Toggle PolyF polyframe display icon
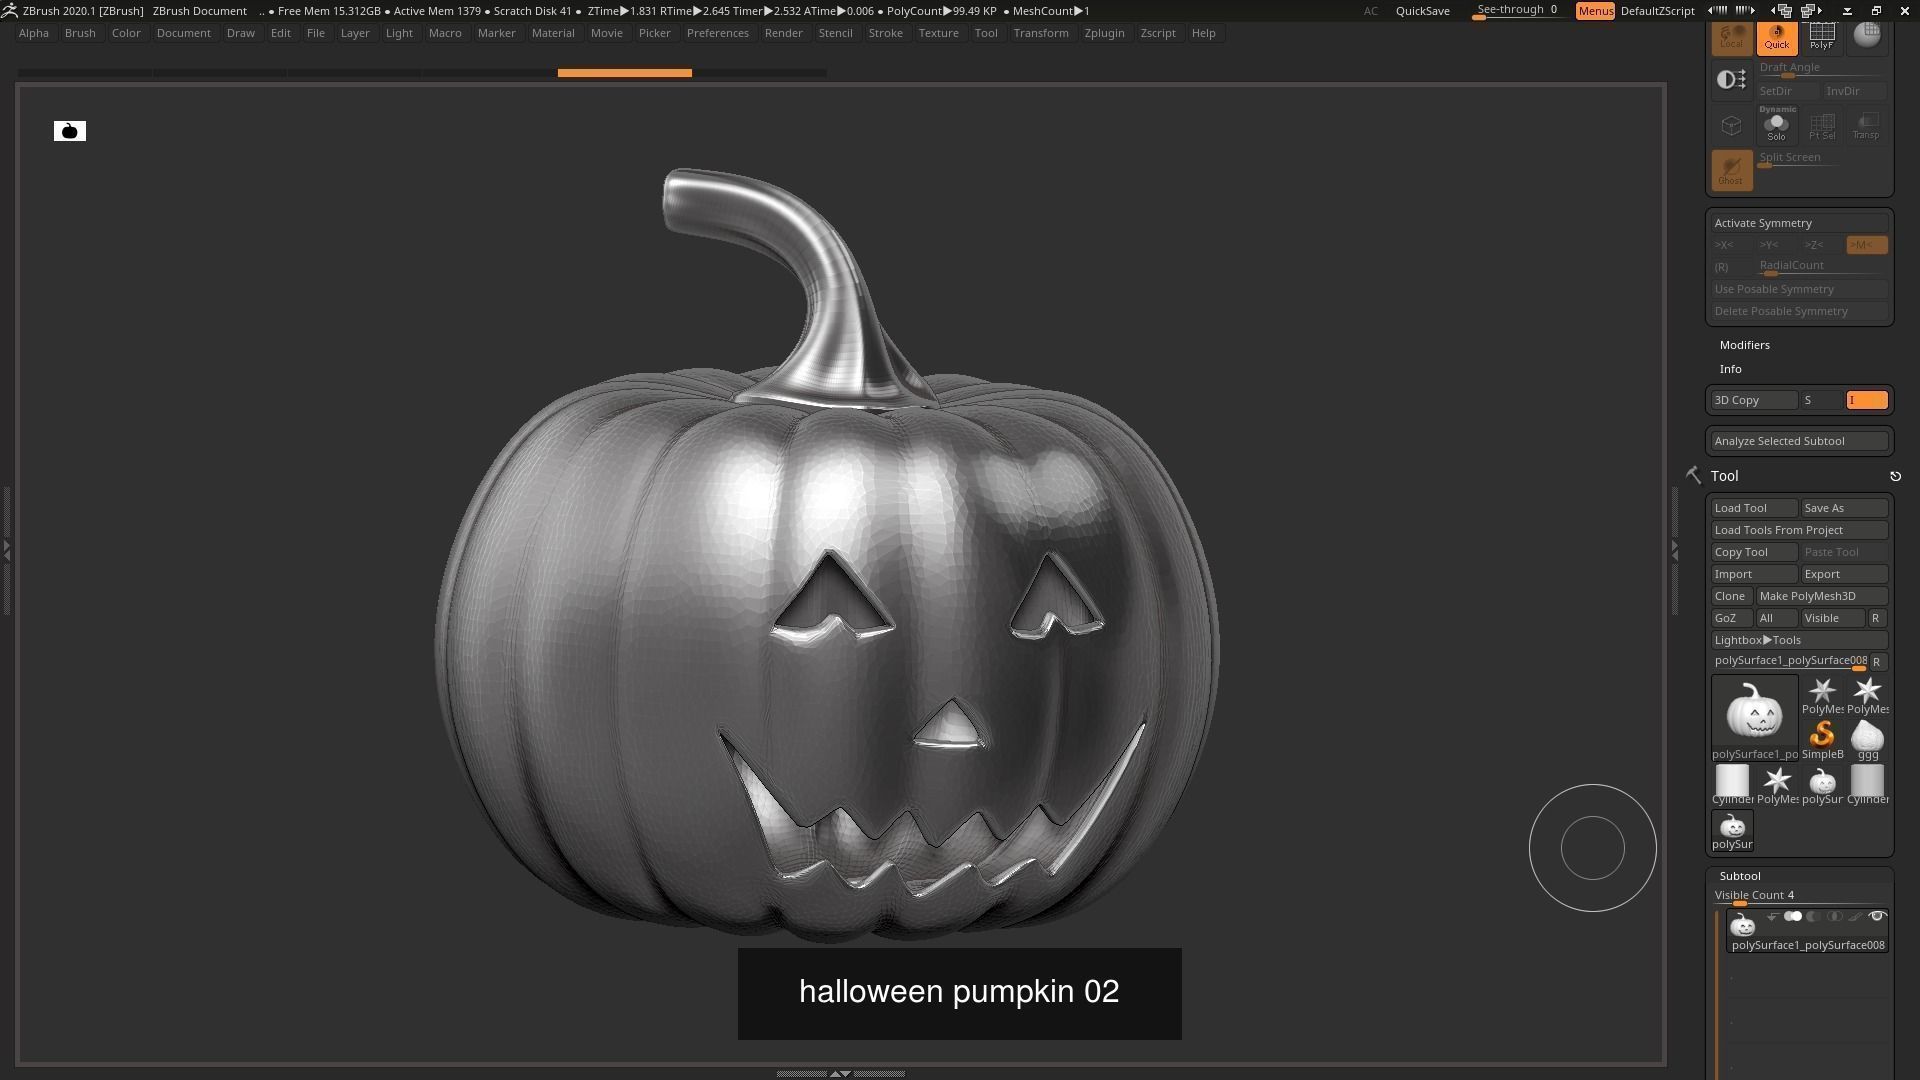Viewport: 1920px width, 1080px height. [x=1821, y=38]
